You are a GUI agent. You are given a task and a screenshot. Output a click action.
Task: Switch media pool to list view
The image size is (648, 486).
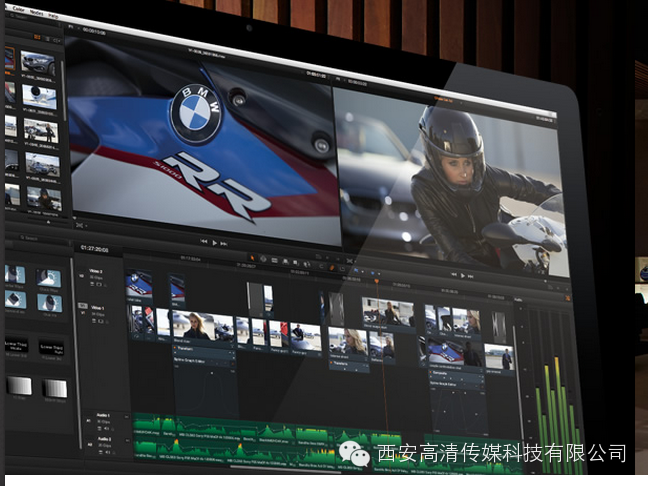click(x=48, y=39)
